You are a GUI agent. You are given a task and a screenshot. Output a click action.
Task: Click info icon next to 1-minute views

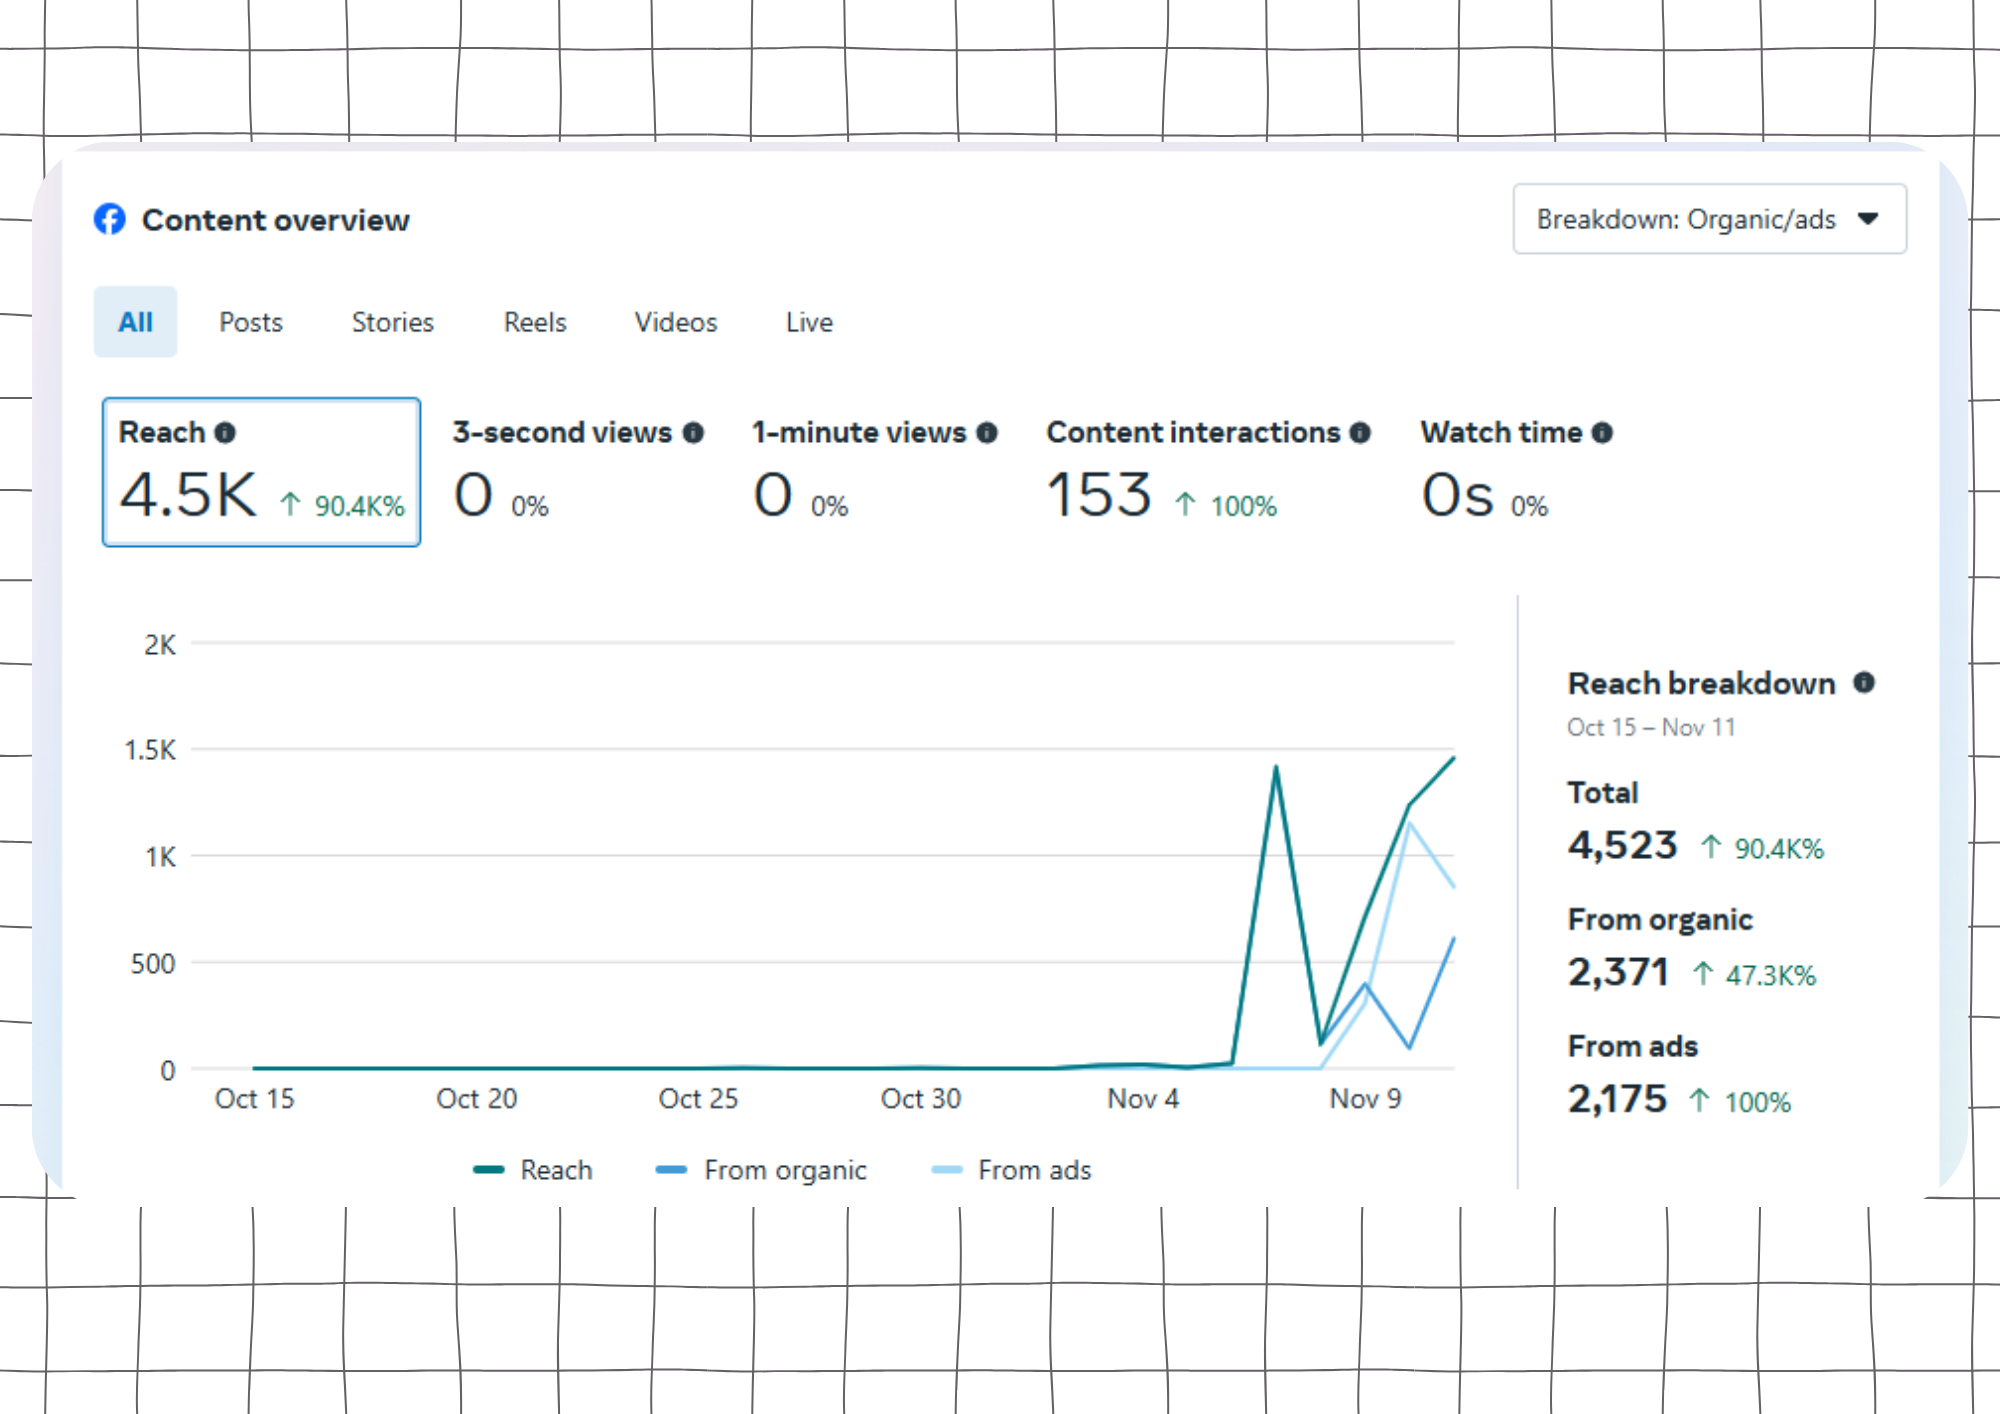(987, 432)
